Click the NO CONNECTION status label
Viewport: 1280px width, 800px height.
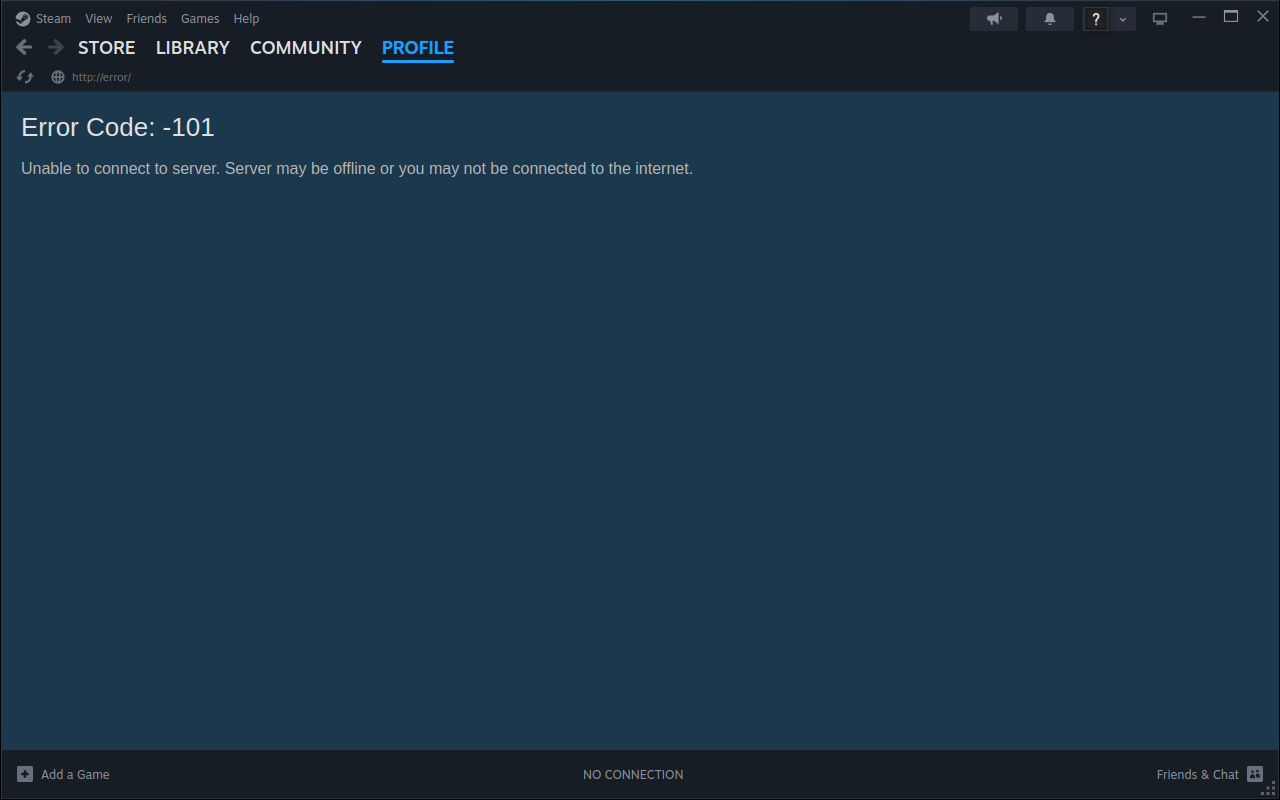click(x=633, y=774)
